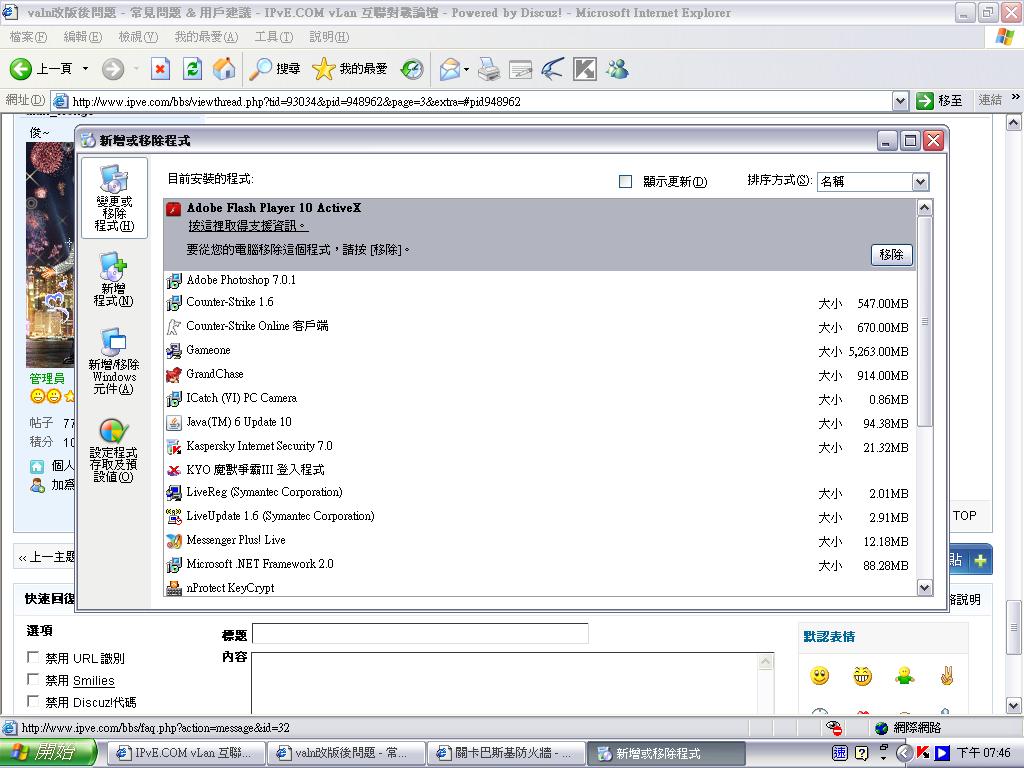Open the File menu
Image resolution: width=1024 pixels, height=768 pixels.
(x=29, y=37)
